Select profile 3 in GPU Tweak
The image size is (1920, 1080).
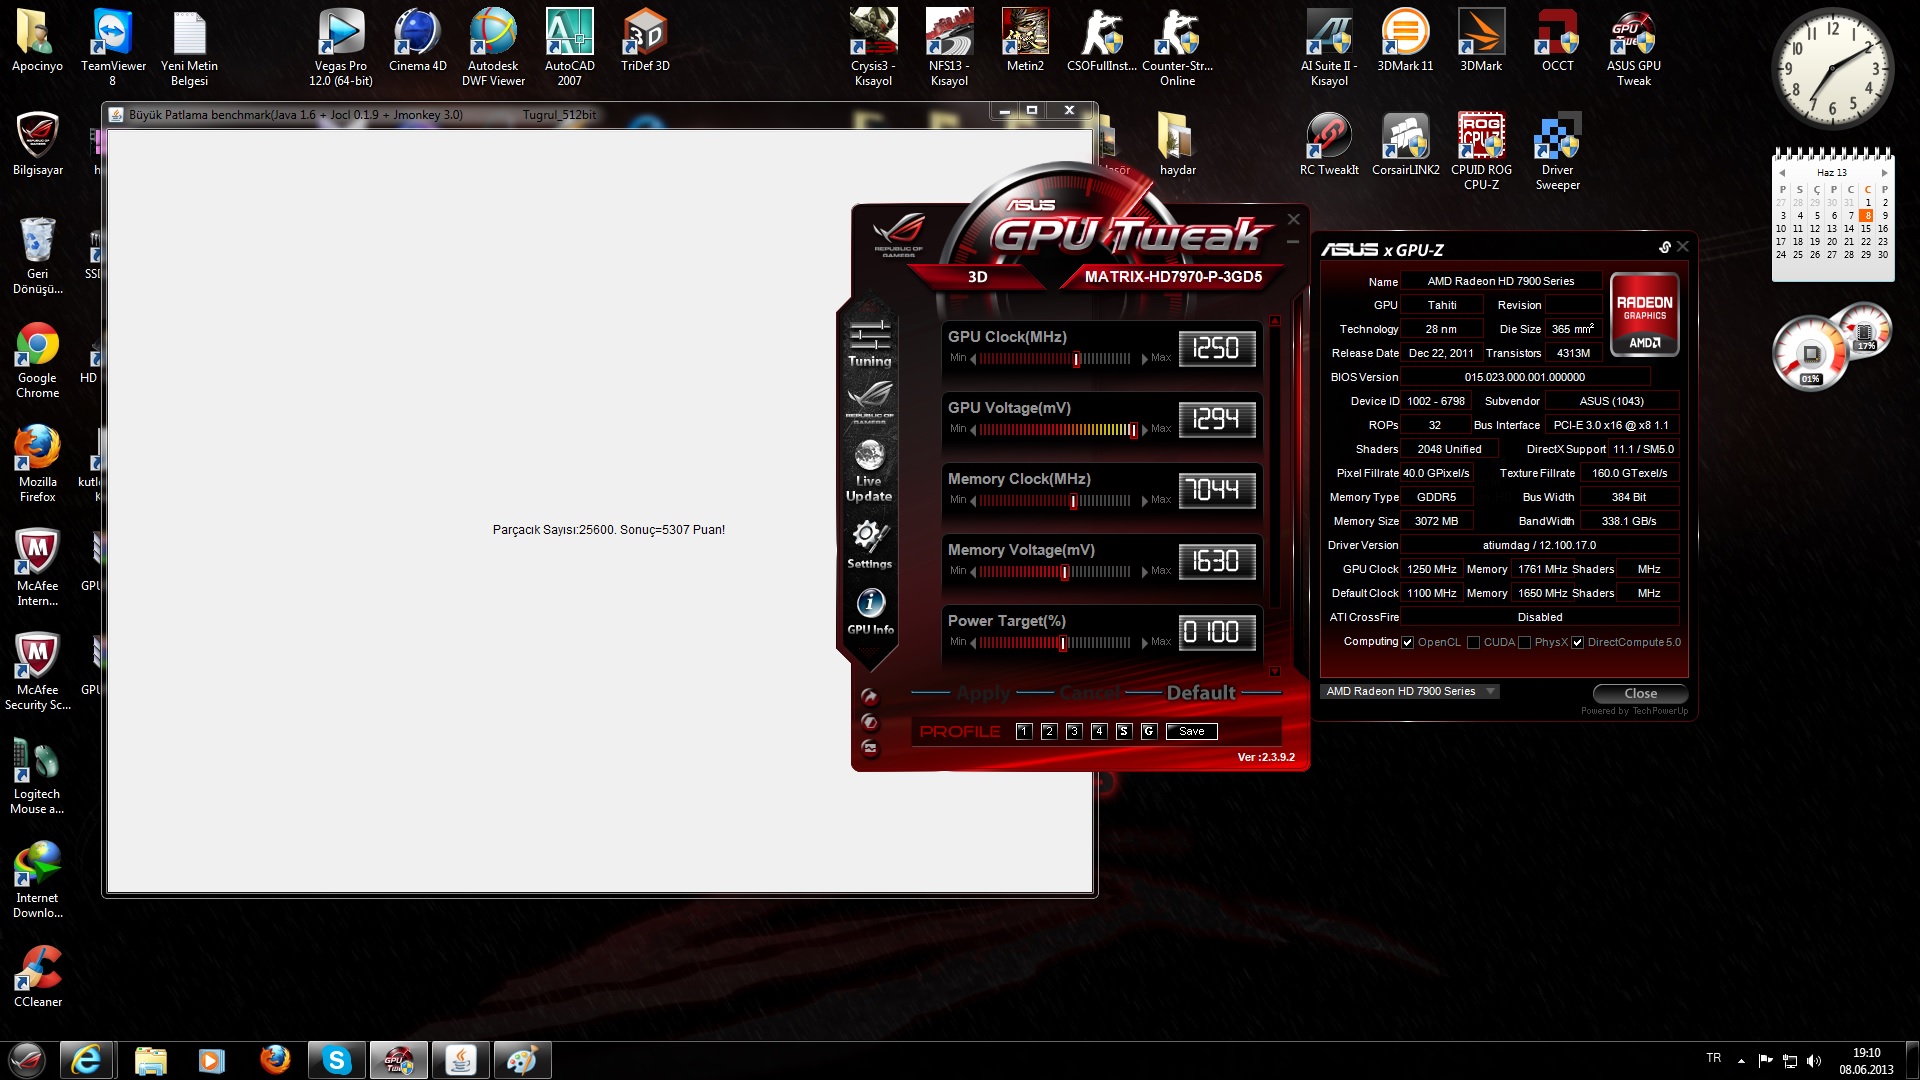1073,731
